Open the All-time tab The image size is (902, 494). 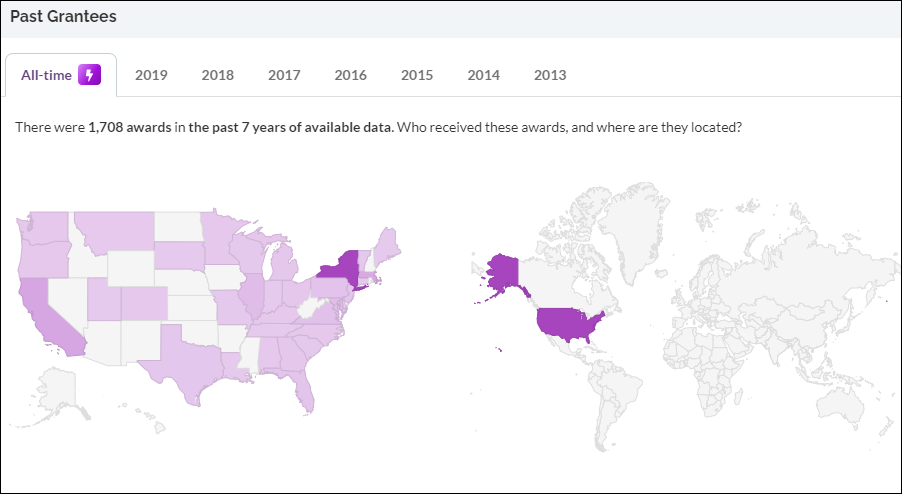pos(47,75)
